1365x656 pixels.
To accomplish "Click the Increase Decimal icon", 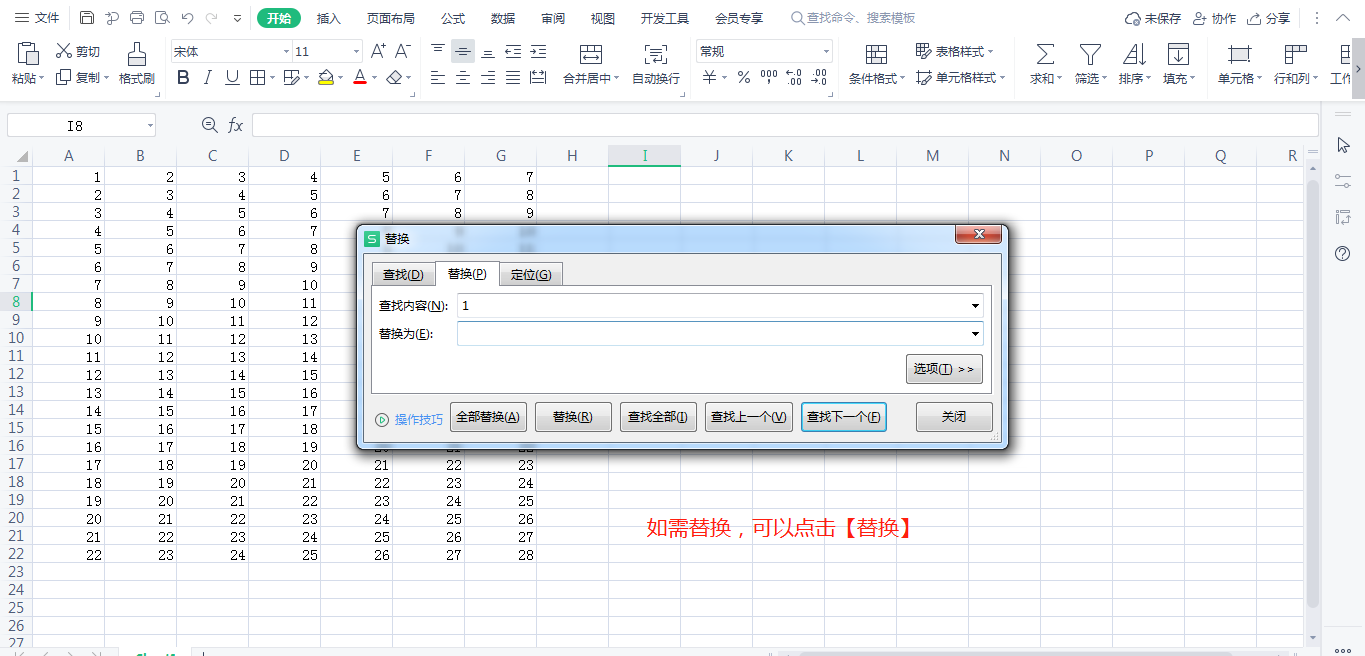I will [794, 77].
